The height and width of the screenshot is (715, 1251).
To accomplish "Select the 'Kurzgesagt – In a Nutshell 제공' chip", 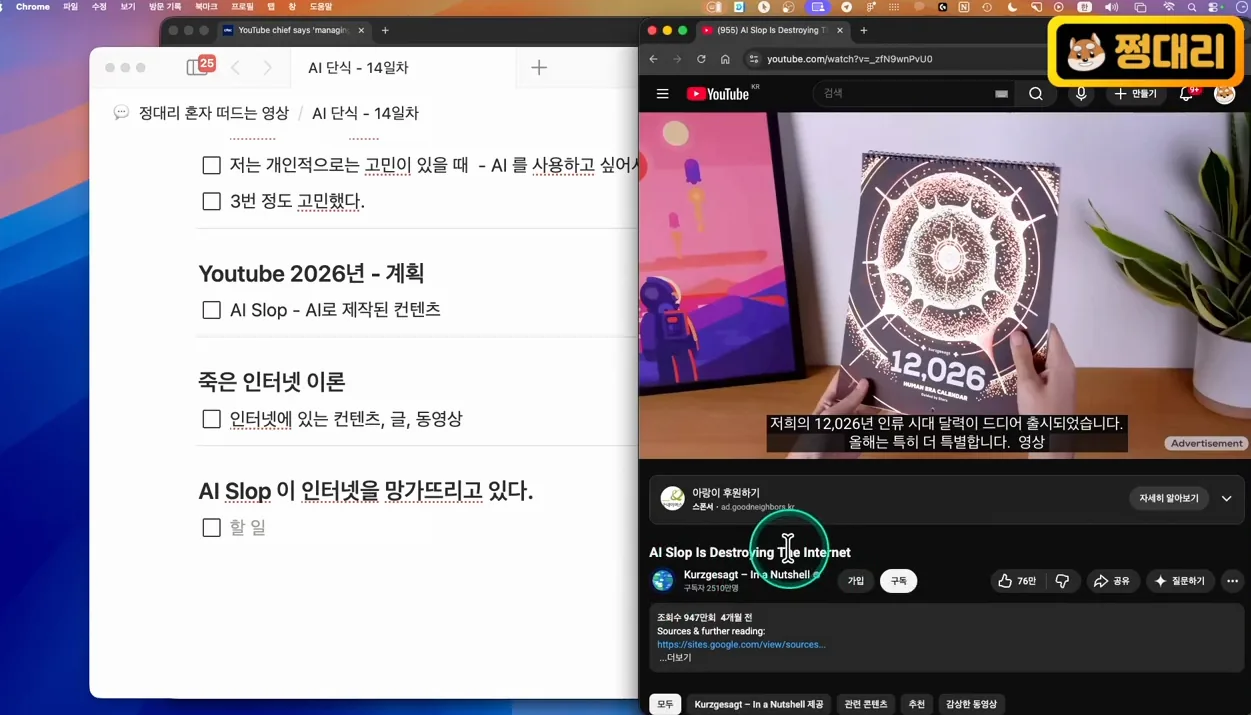I will [x=759, y=704].
